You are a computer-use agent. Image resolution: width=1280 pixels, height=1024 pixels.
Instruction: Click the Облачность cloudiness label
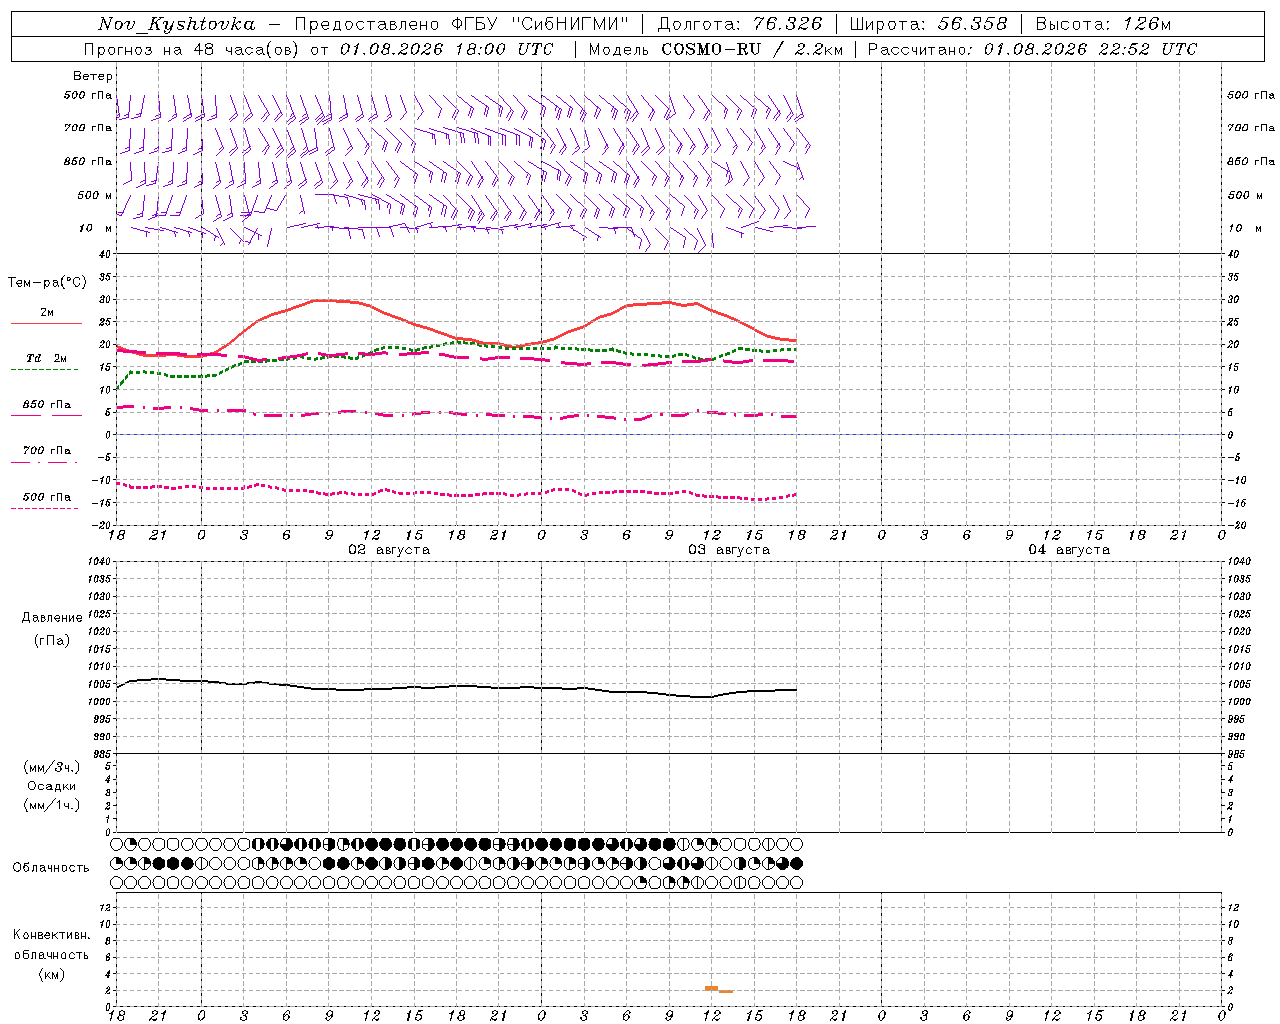(51, 867)
